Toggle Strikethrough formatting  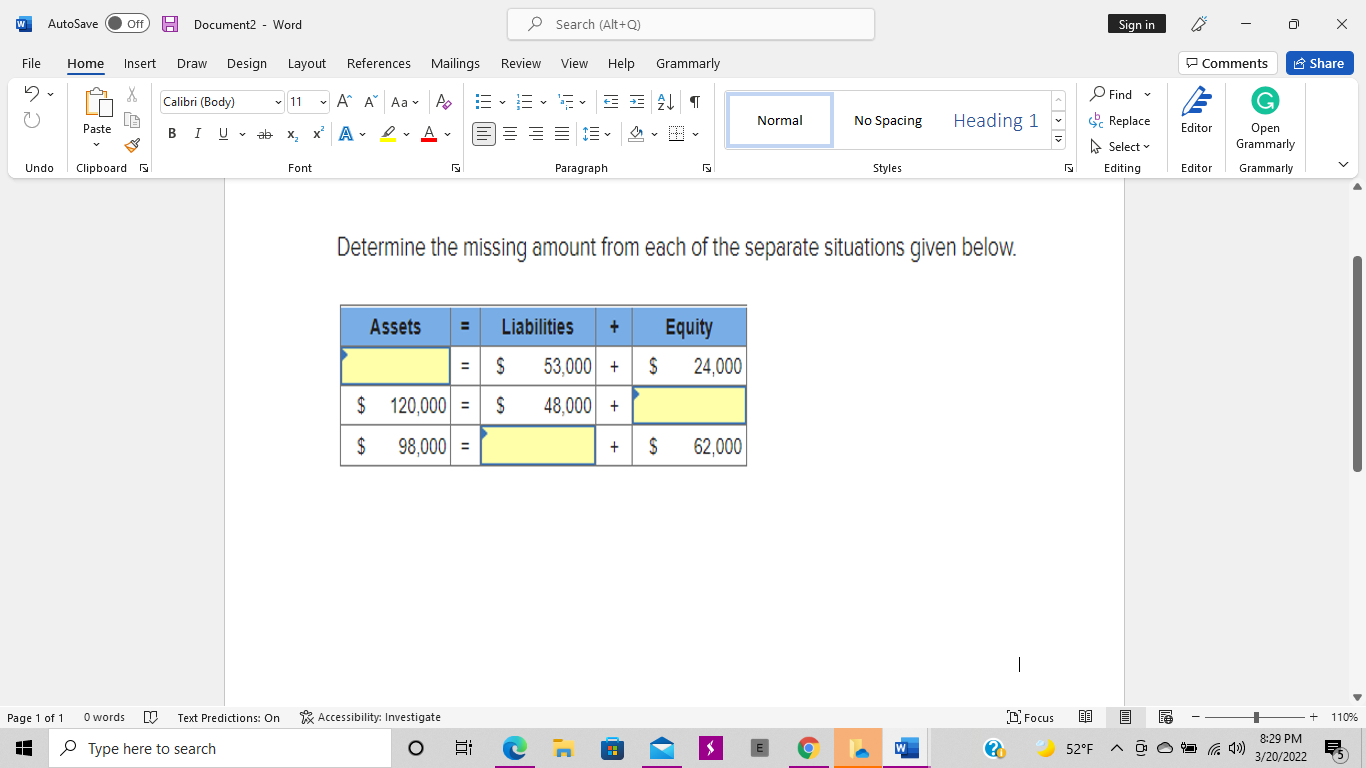point(265,134)
